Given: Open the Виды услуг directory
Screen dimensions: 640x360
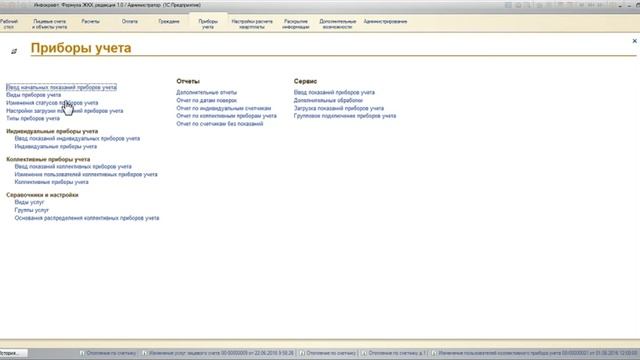Looking at the screenshot, I should click(x=29, y=202).
